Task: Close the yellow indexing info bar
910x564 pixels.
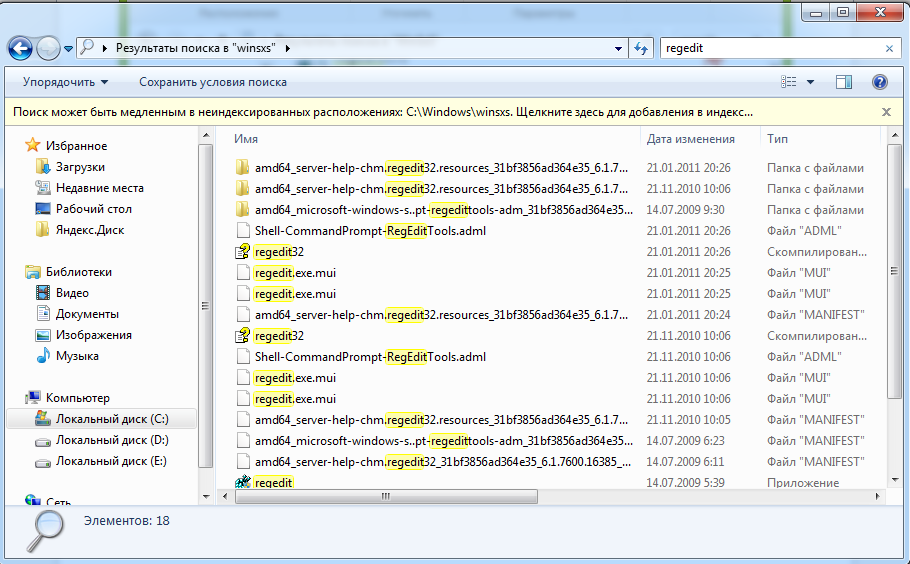Action: click(886, 113)
